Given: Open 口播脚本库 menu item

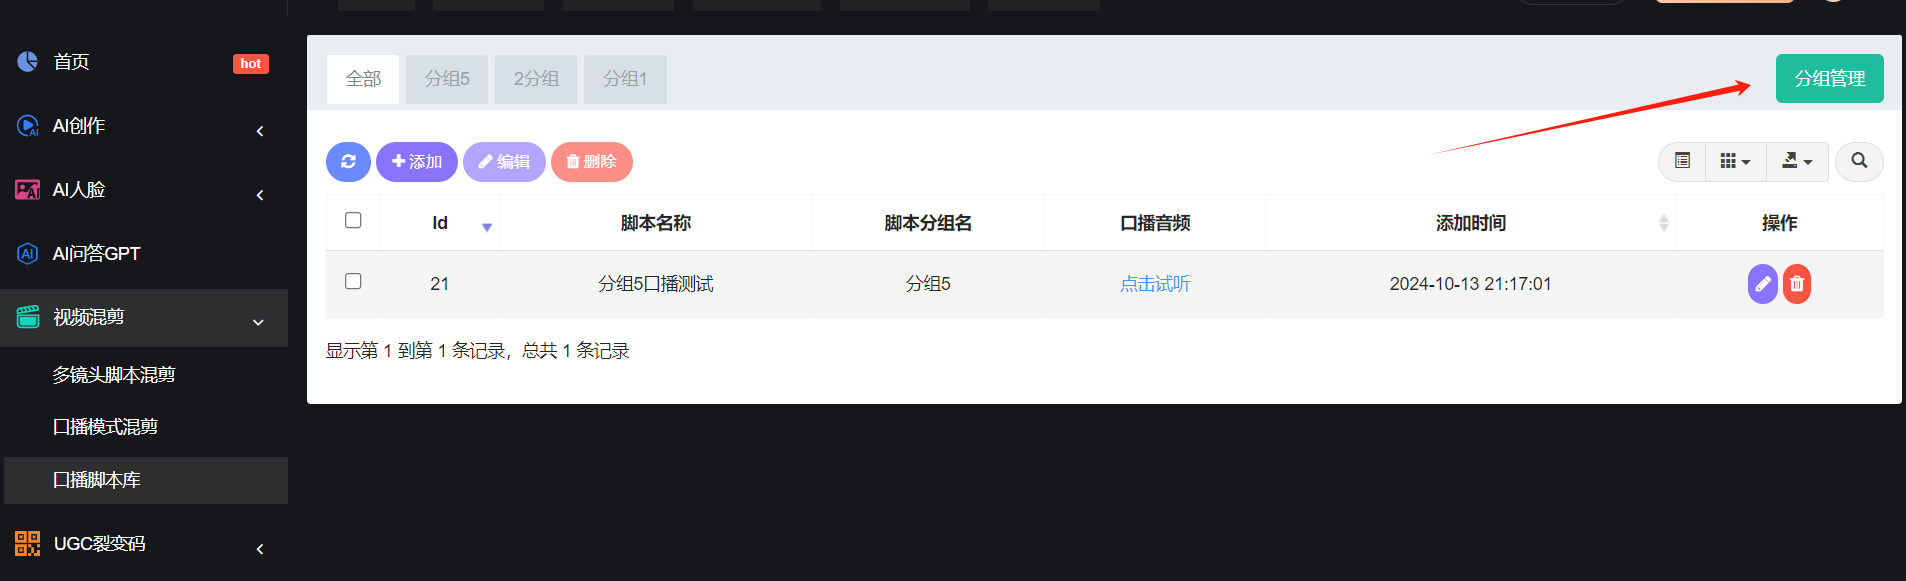Looking at the screenshot, I should coord(146,480).
